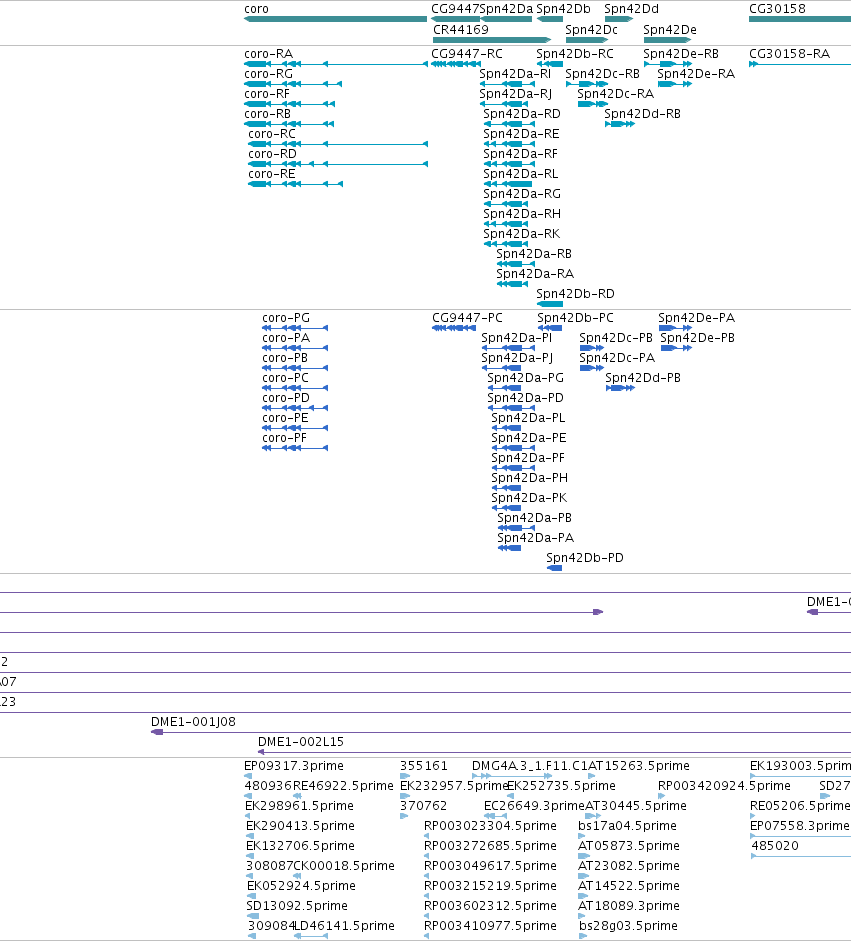Select the Spn42Dd gene label
The image size is (851, 941).
[x=631, y=8]
